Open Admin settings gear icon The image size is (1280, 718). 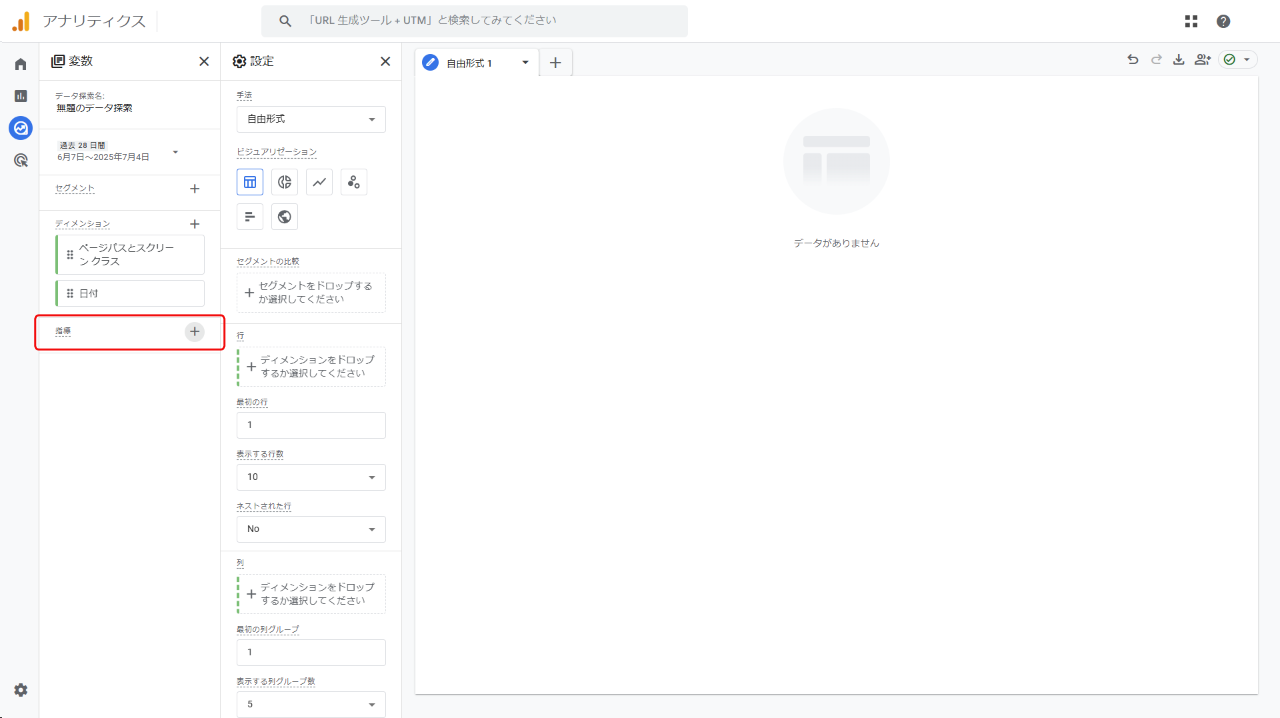[20, 690]
